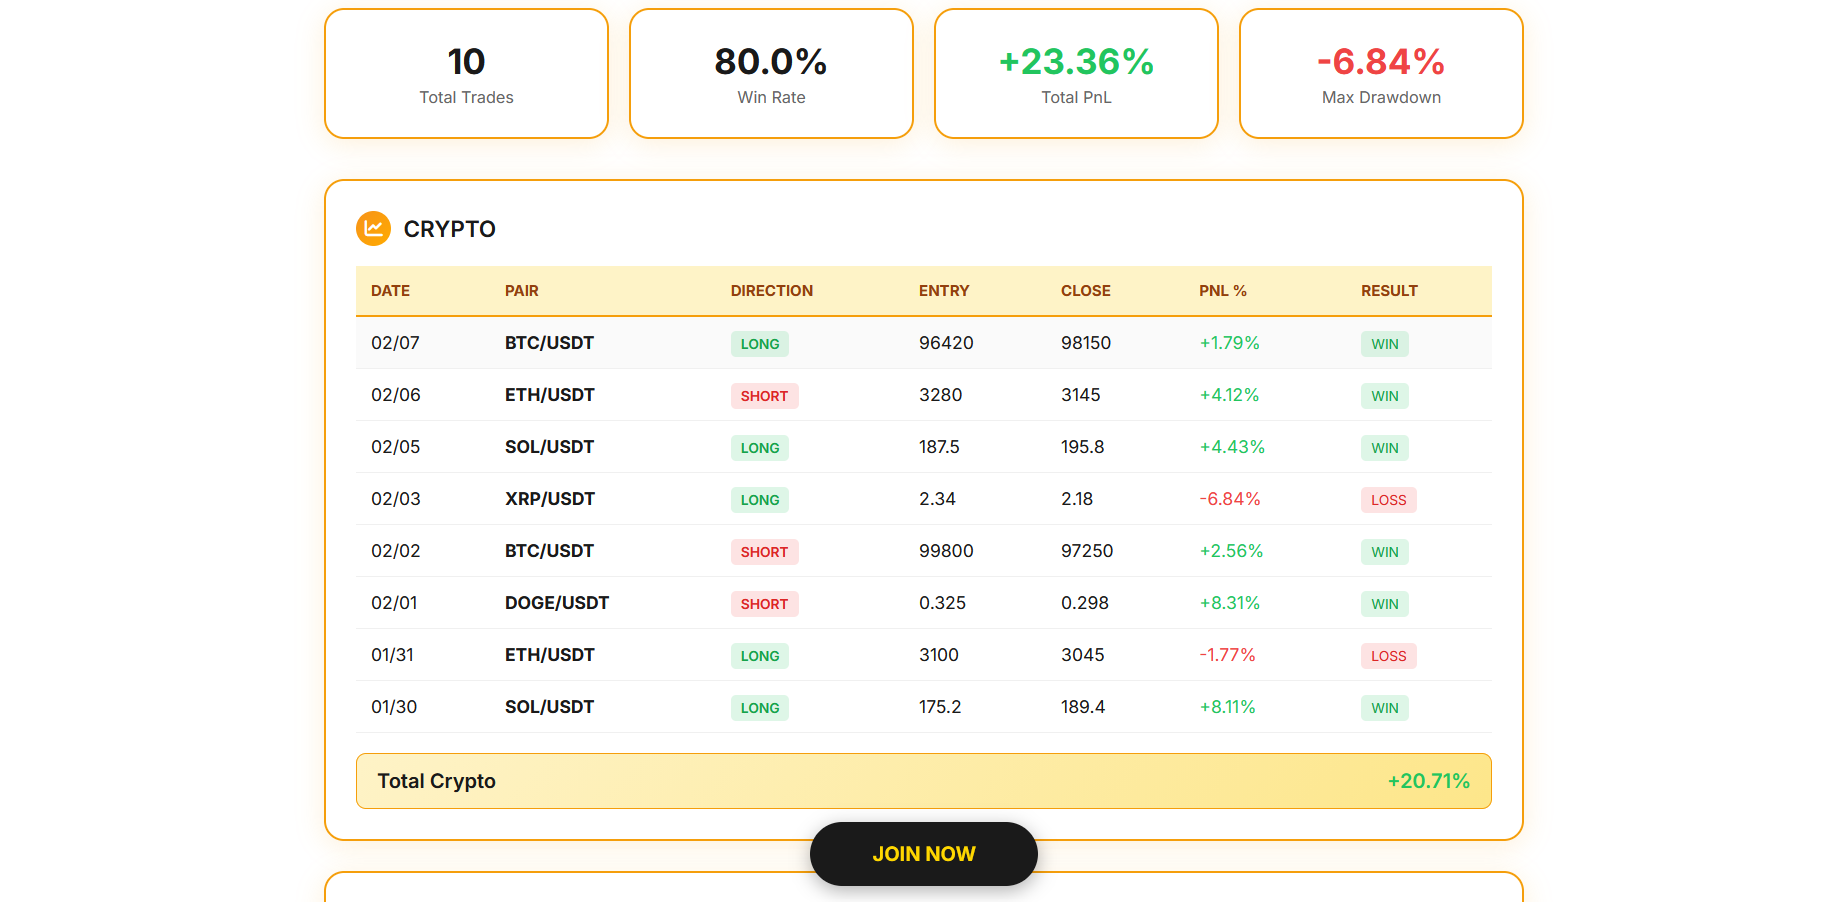Screen dimensions: 1842x902
Task: Click the Total Trades stat card
Action: [x=466, y=73]
